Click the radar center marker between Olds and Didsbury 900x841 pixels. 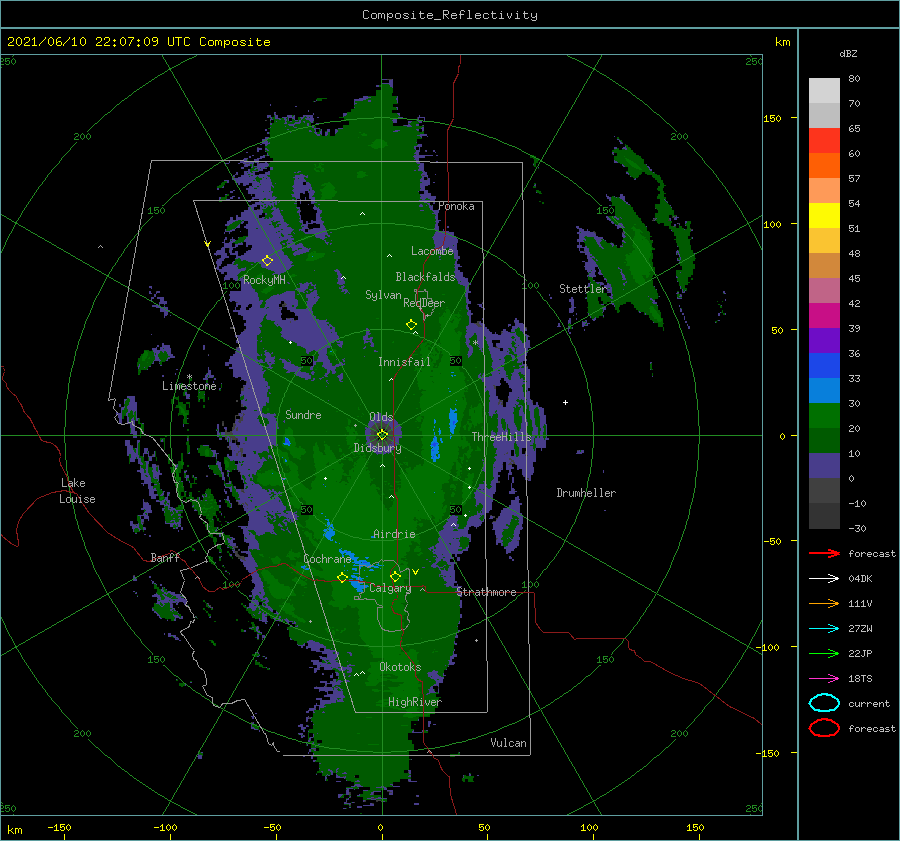[x=382, y=435]
